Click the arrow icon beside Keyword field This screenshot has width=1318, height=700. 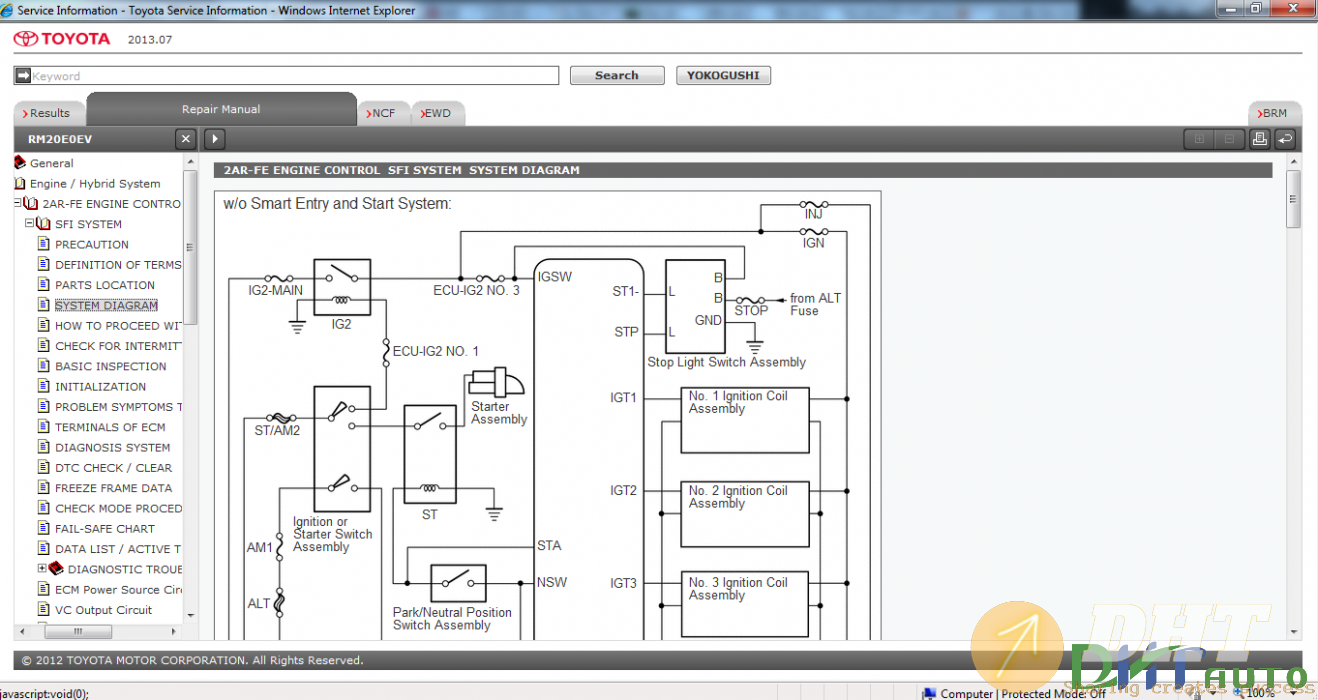click(22, 75)
